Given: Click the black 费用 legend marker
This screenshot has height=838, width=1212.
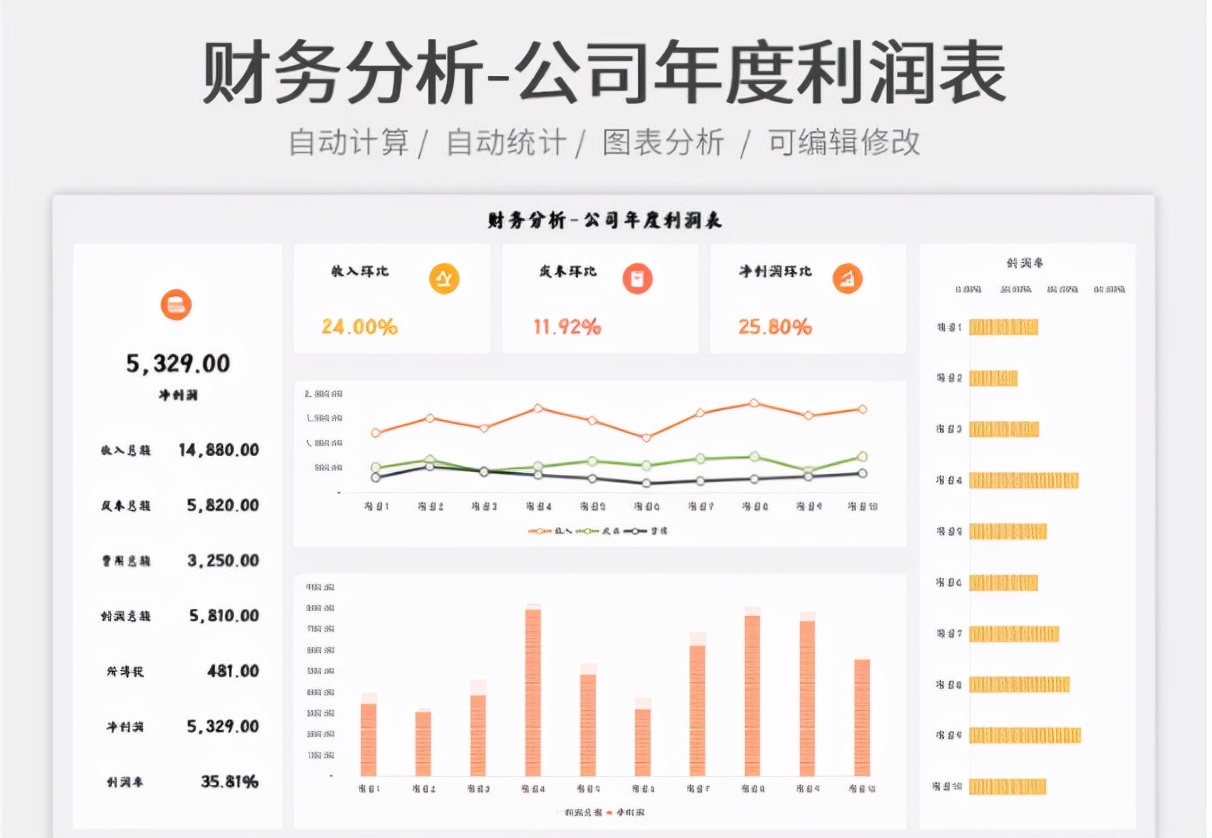Looking at the screenshot, I should [x=633, y=530].
